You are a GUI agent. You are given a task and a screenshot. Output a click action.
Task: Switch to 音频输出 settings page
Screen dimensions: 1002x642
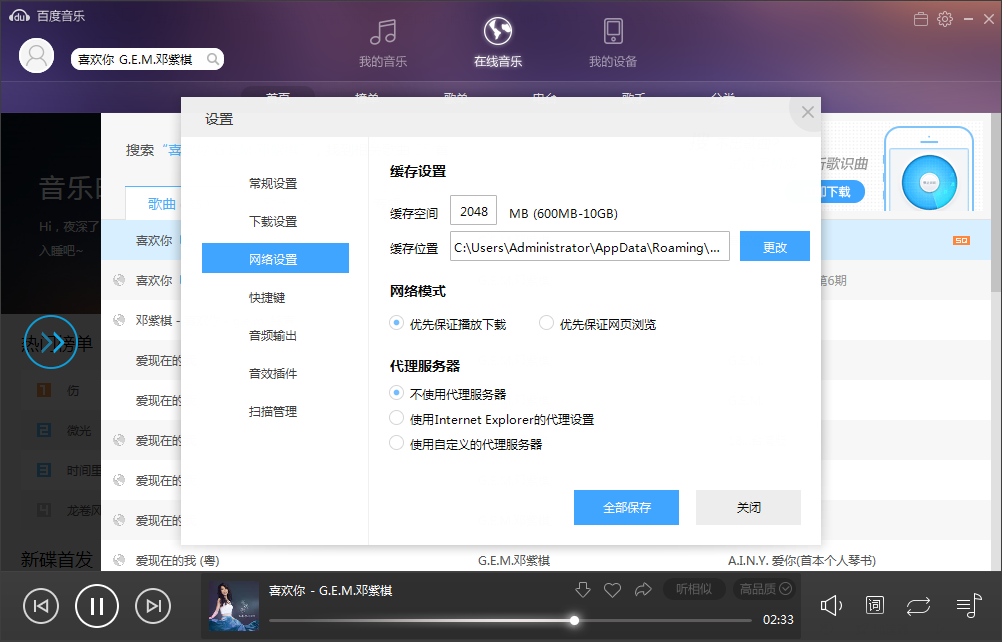pyautogui.click(x=273, y=335)
